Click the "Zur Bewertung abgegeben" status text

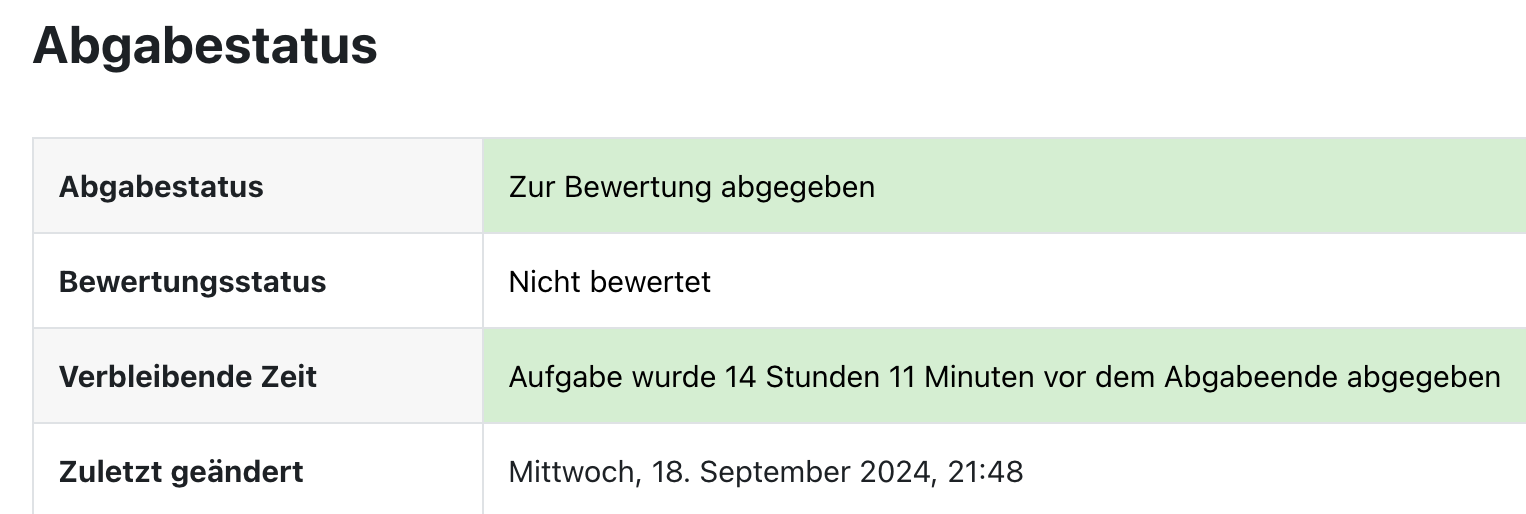691,187
